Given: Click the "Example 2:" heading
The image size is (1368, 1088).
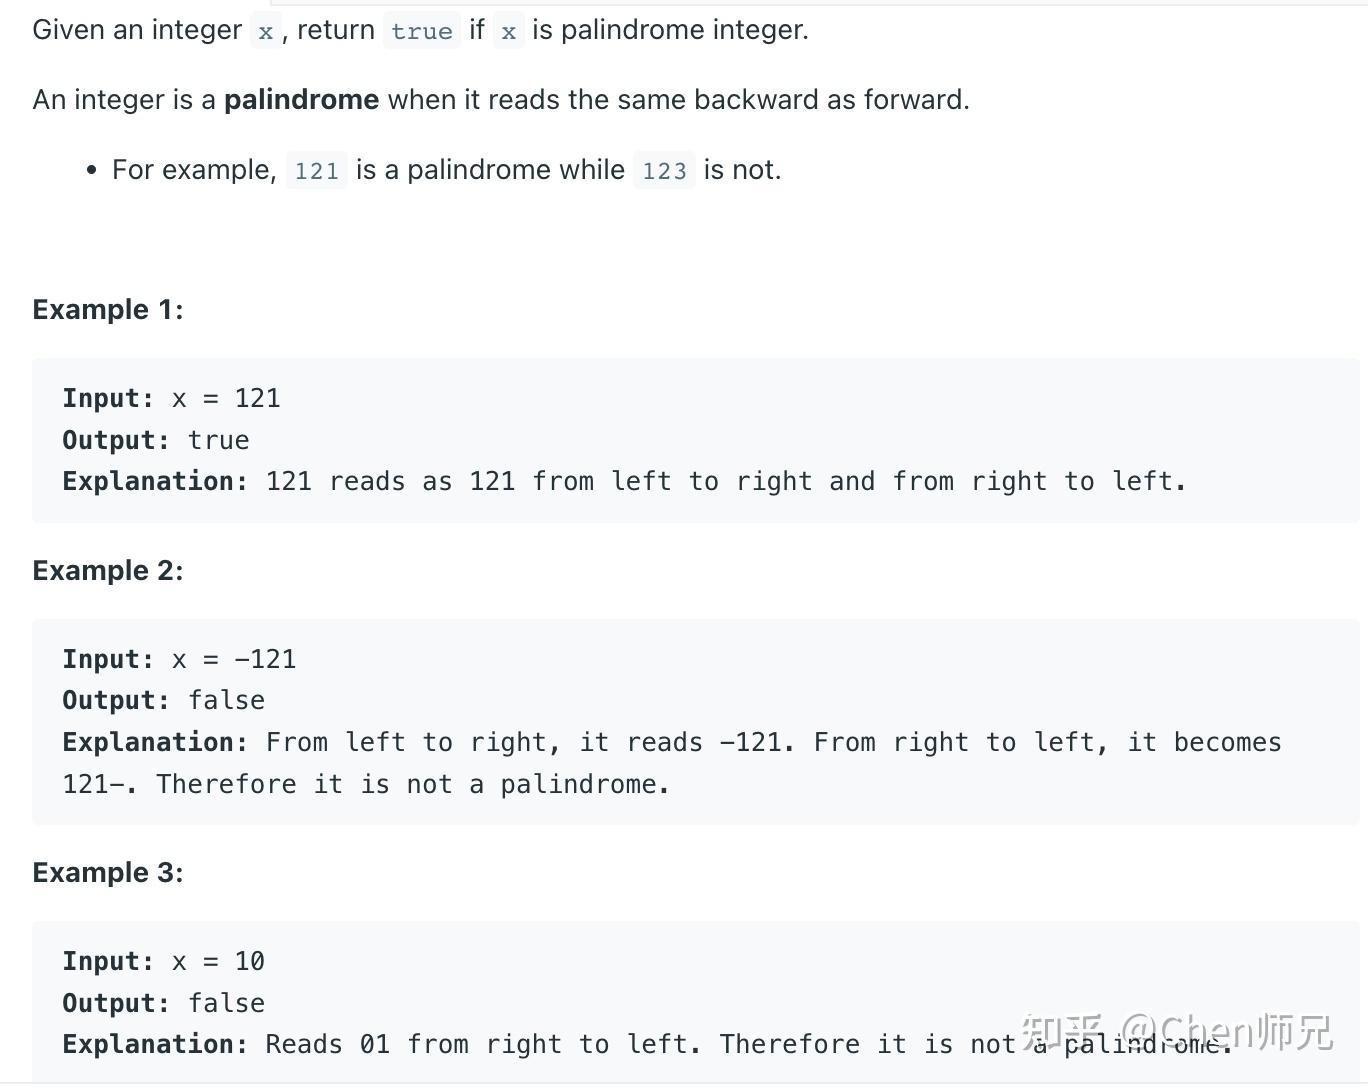Looking at the screenshot, I should pos(108,571).
